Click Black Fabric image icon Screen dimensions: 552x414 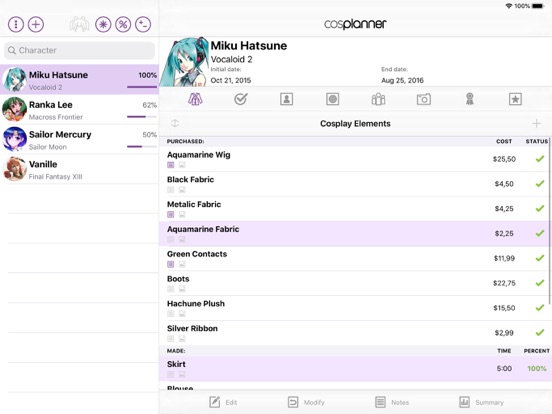tap(182, 190)
